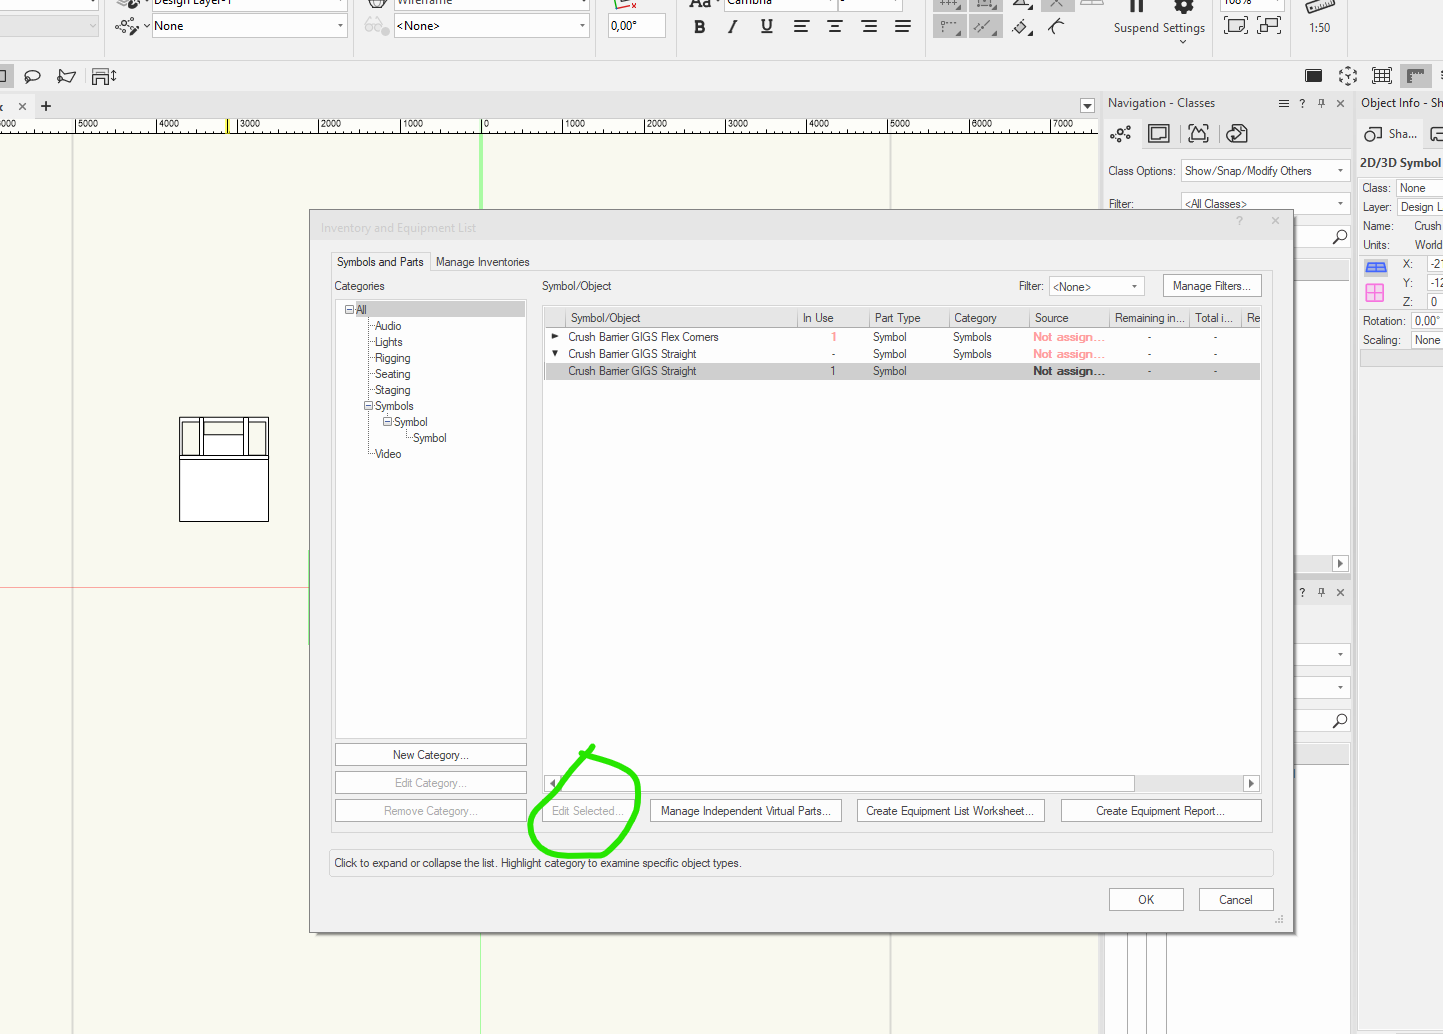Click the Manage Filters button
This screenshot has width=1443, height=1034.
point(1211,285)
